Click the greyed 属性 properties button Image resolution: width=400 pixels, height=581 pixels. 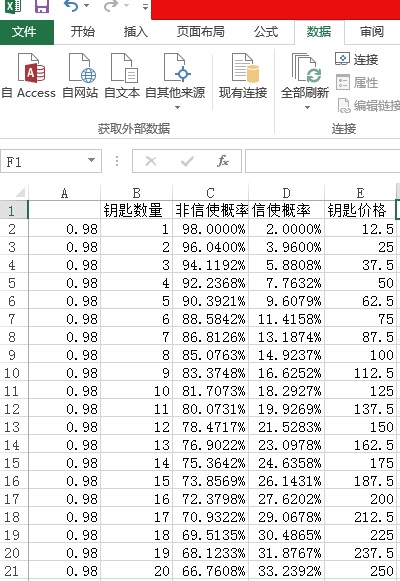pos(357,83)
